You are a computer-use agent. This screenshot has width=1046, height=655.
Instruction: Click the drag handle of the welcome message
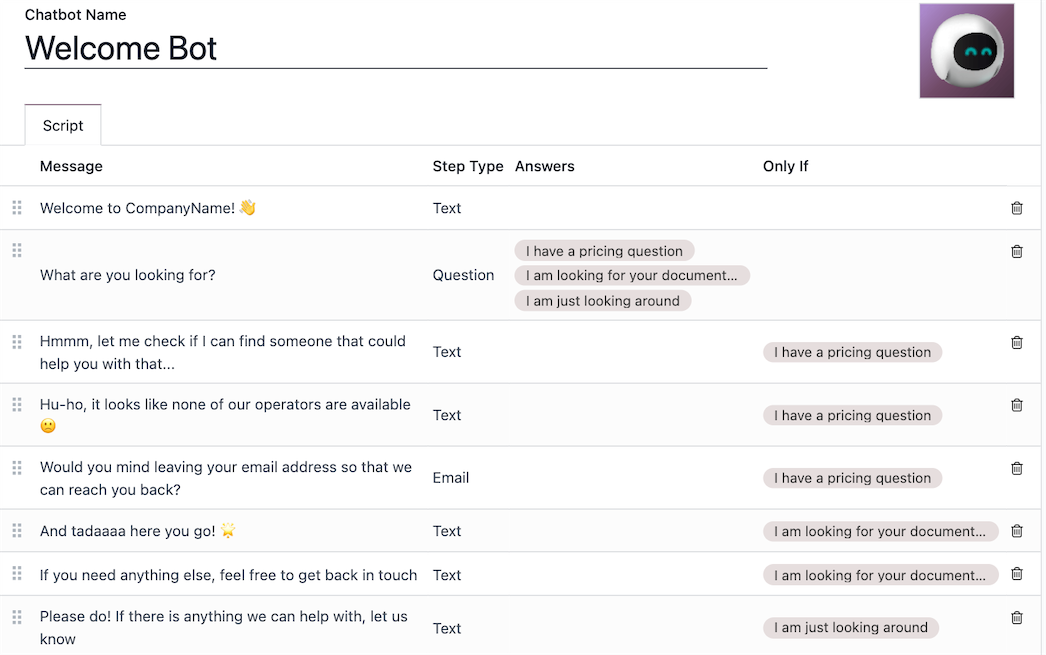pyautogui.click(x=16, y=208)
